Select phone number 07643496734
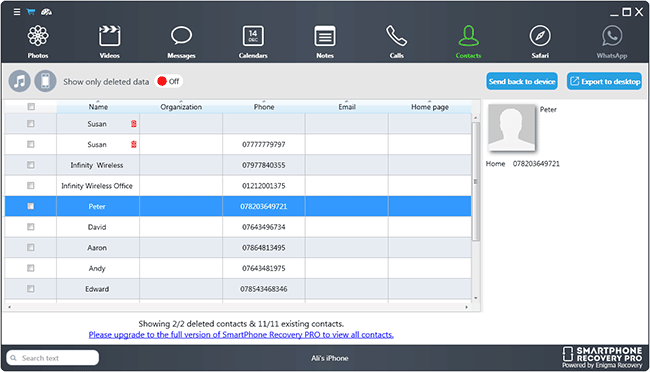The image size is (650, 372). click(x=264, y=227)
